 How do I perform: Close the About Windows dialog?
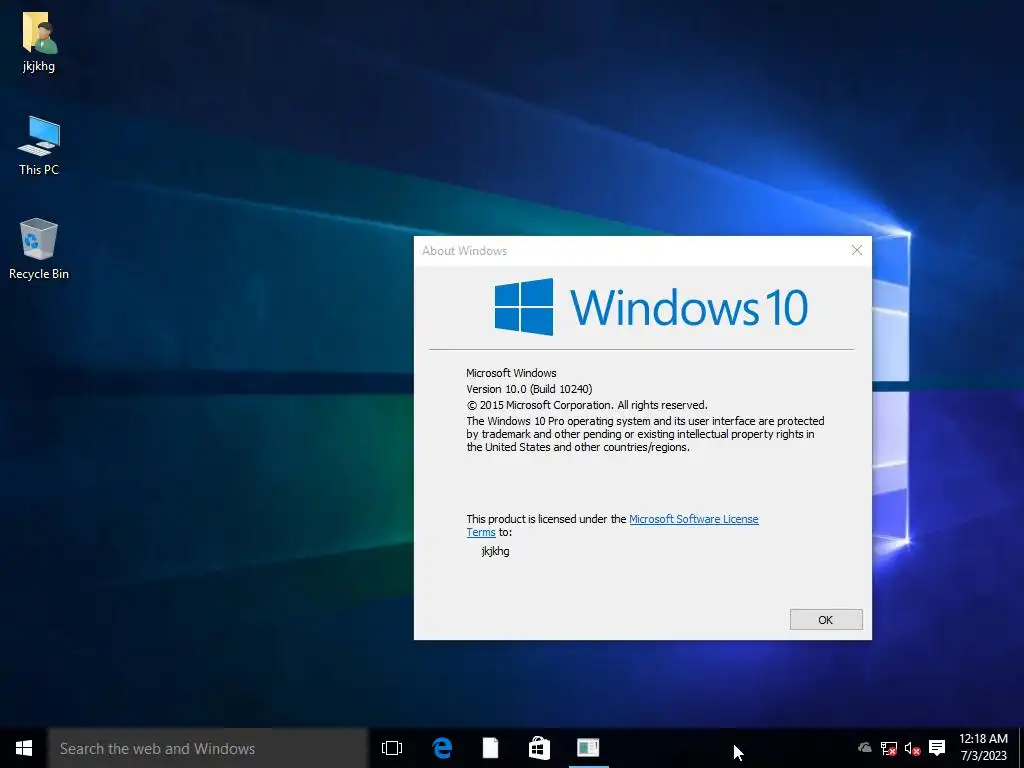click(x=857, y=250)
